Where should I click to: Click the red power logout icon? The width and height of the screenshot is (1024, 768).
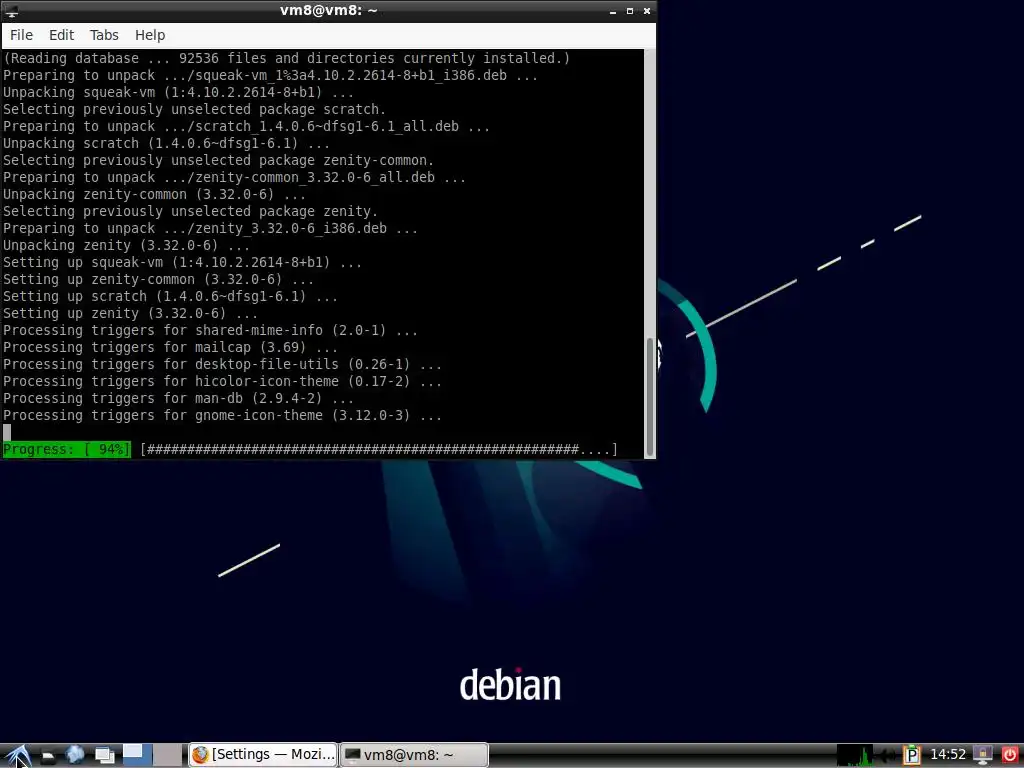(1010, 755)
